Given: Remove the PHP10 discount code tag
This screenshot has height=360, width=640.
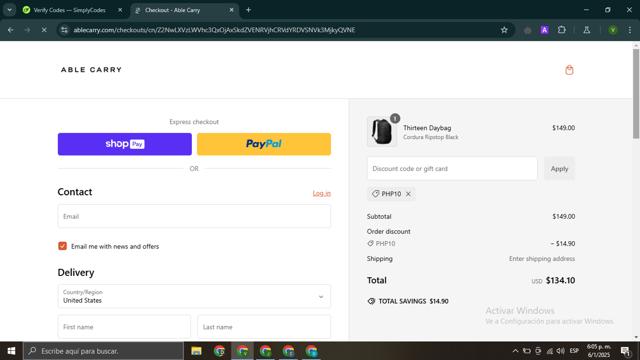Looking at the screenshot, I should (x=408, y=194).
